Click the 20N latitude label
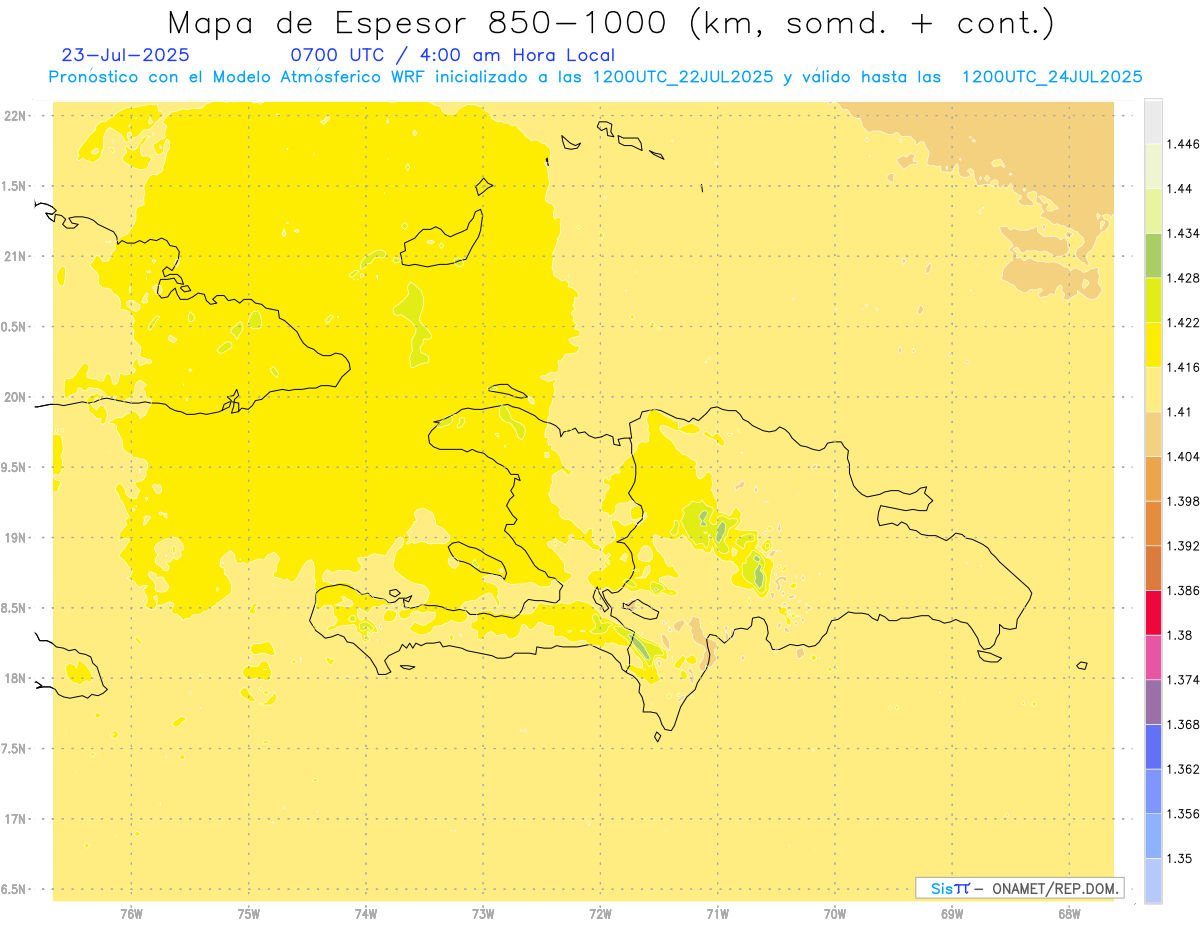 pos(14,397)
